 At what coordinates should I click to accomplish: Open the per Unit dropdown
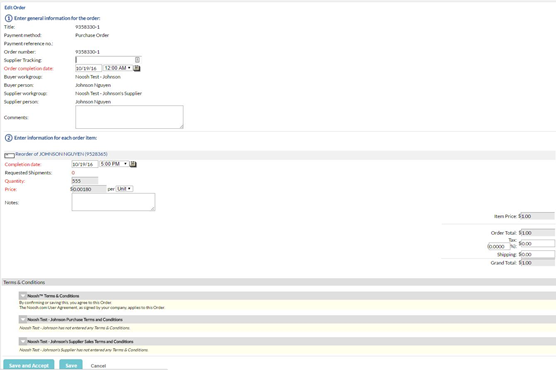pyautogui.click(x=124, y=189)
